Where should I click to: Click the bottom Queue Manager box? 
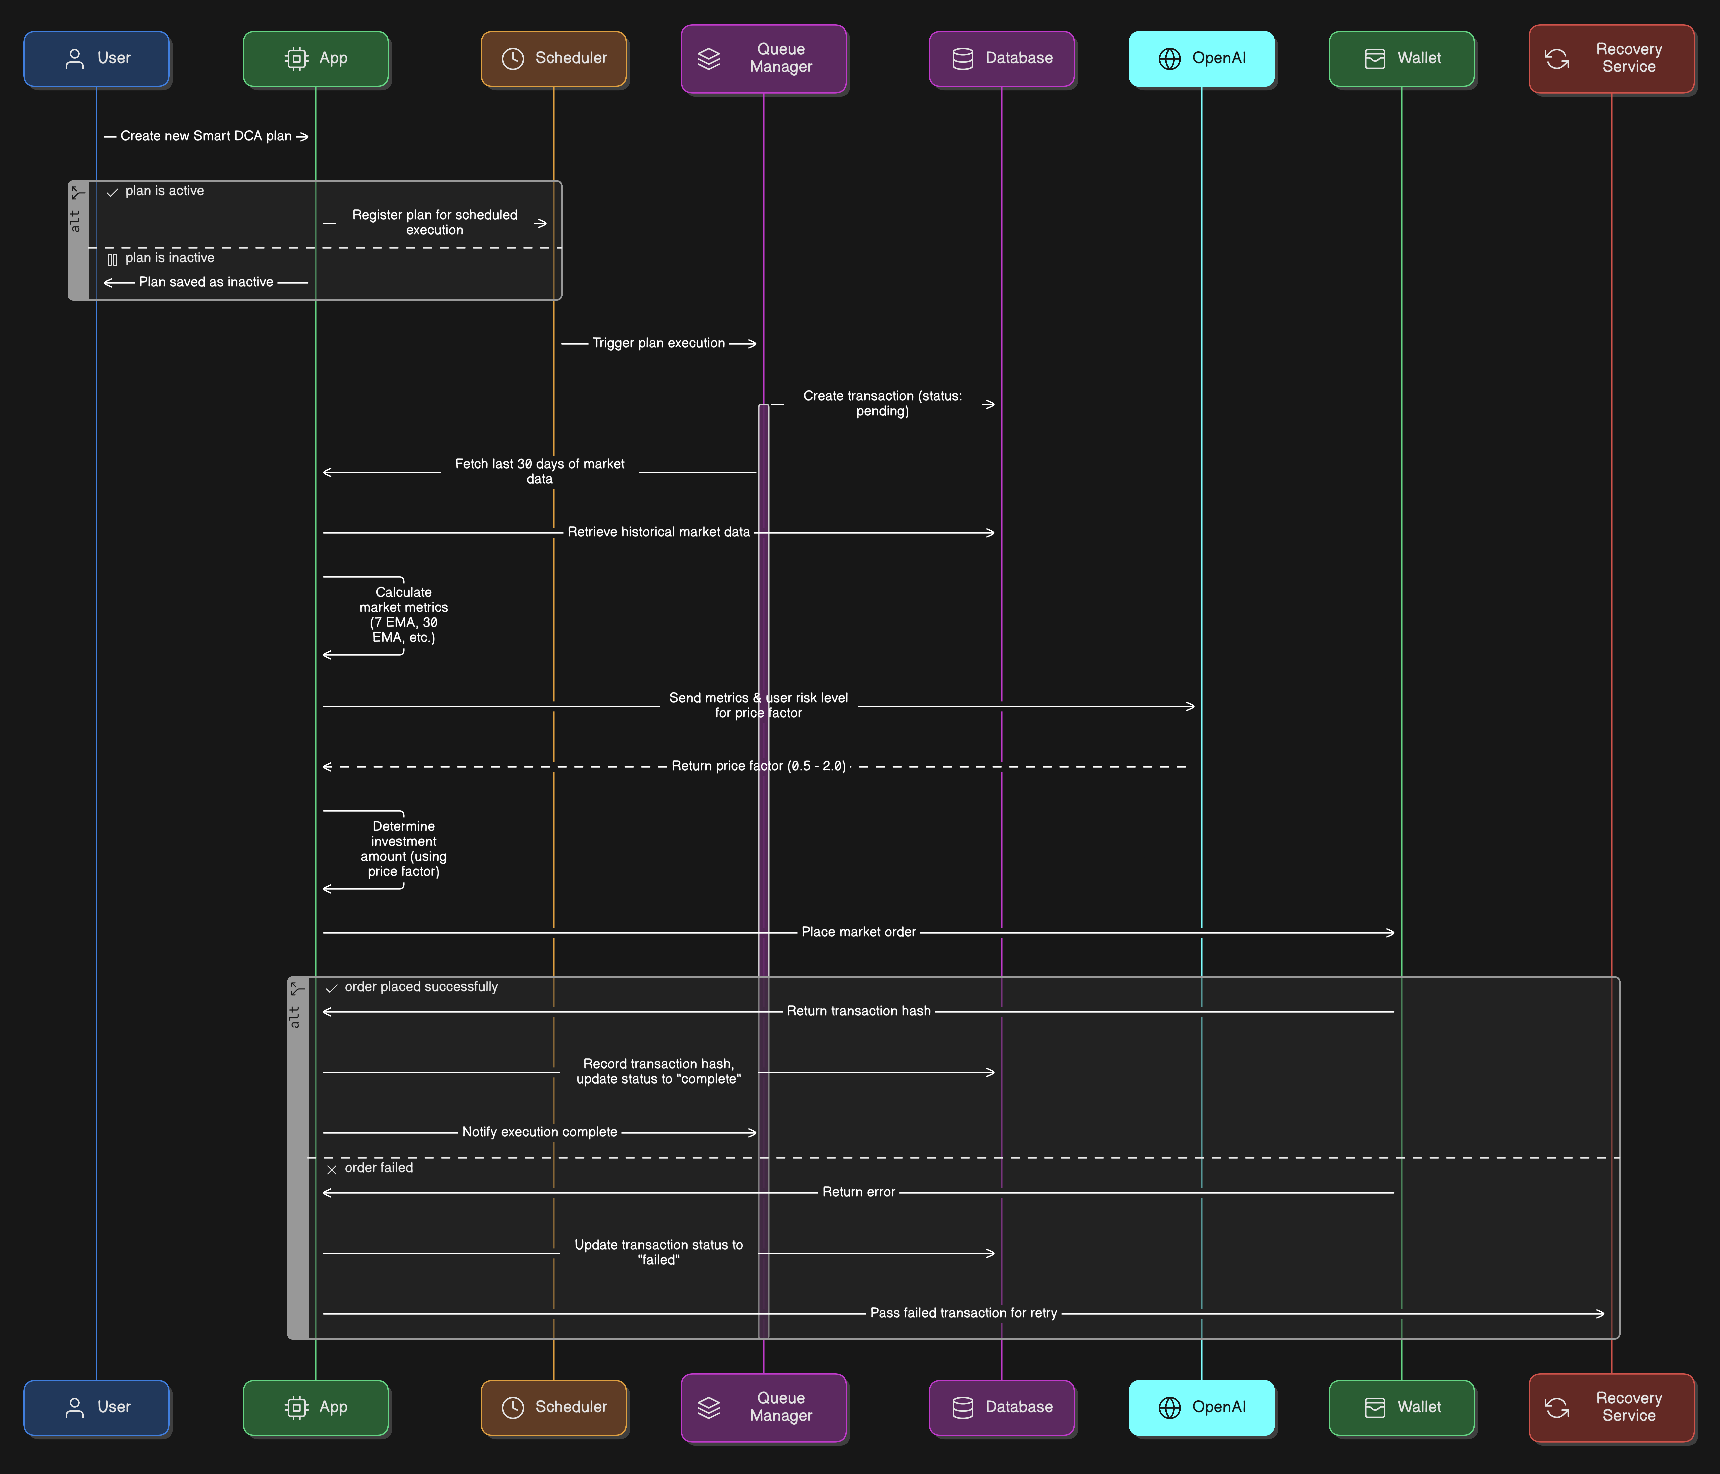coord(763,1408)
